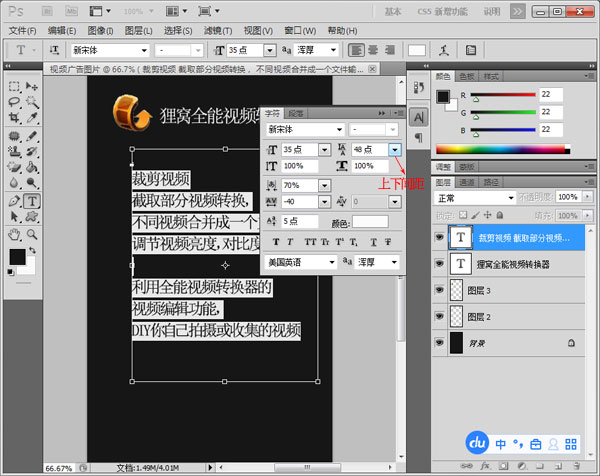Viewport: 600px width, 476px height.
Task: Toggle text orientation in options bar
Action: pos(54,50)
